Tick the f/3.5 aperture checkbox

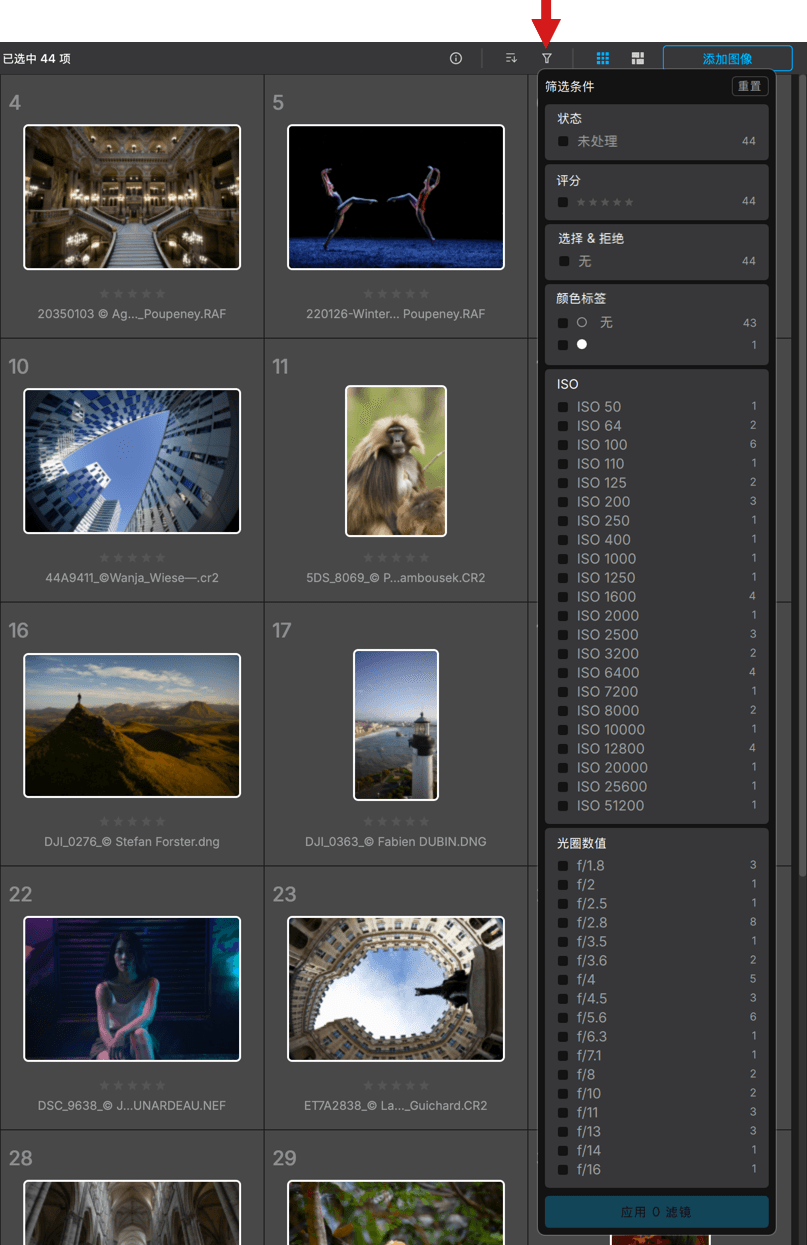(x=563, y=942)
